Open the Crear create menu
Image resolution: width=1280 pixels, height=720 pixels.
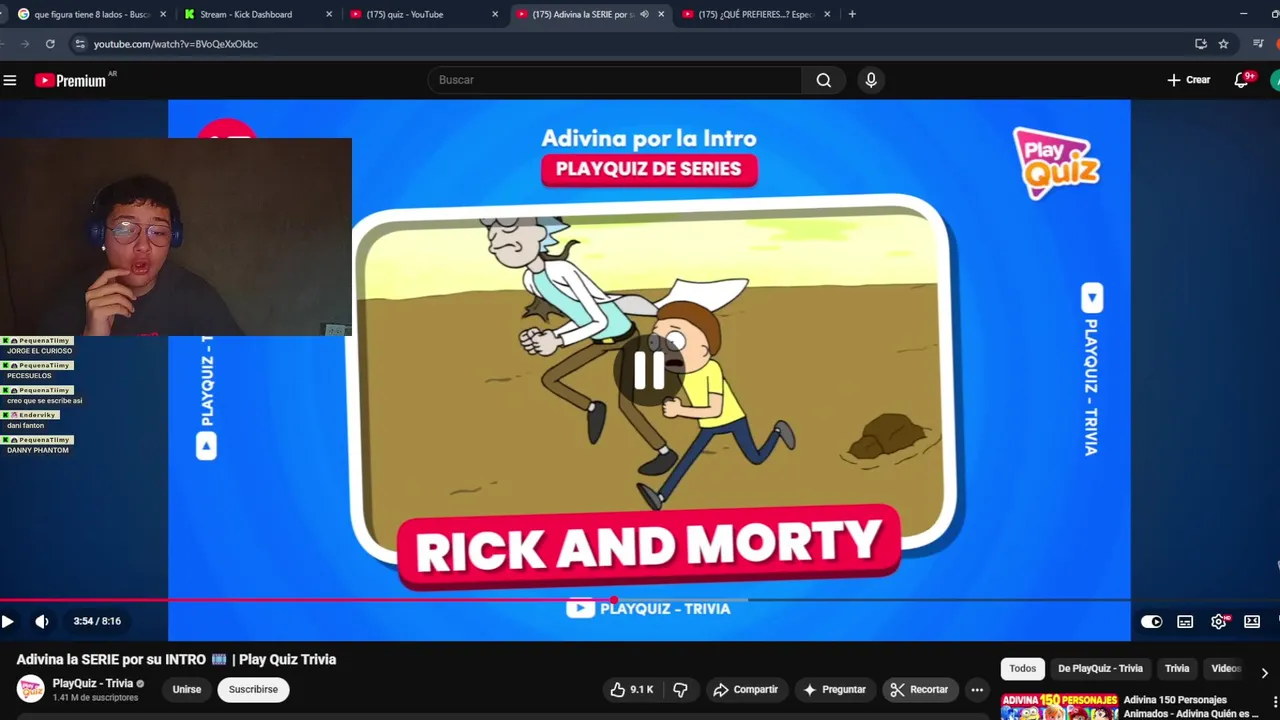(1188, 80)
